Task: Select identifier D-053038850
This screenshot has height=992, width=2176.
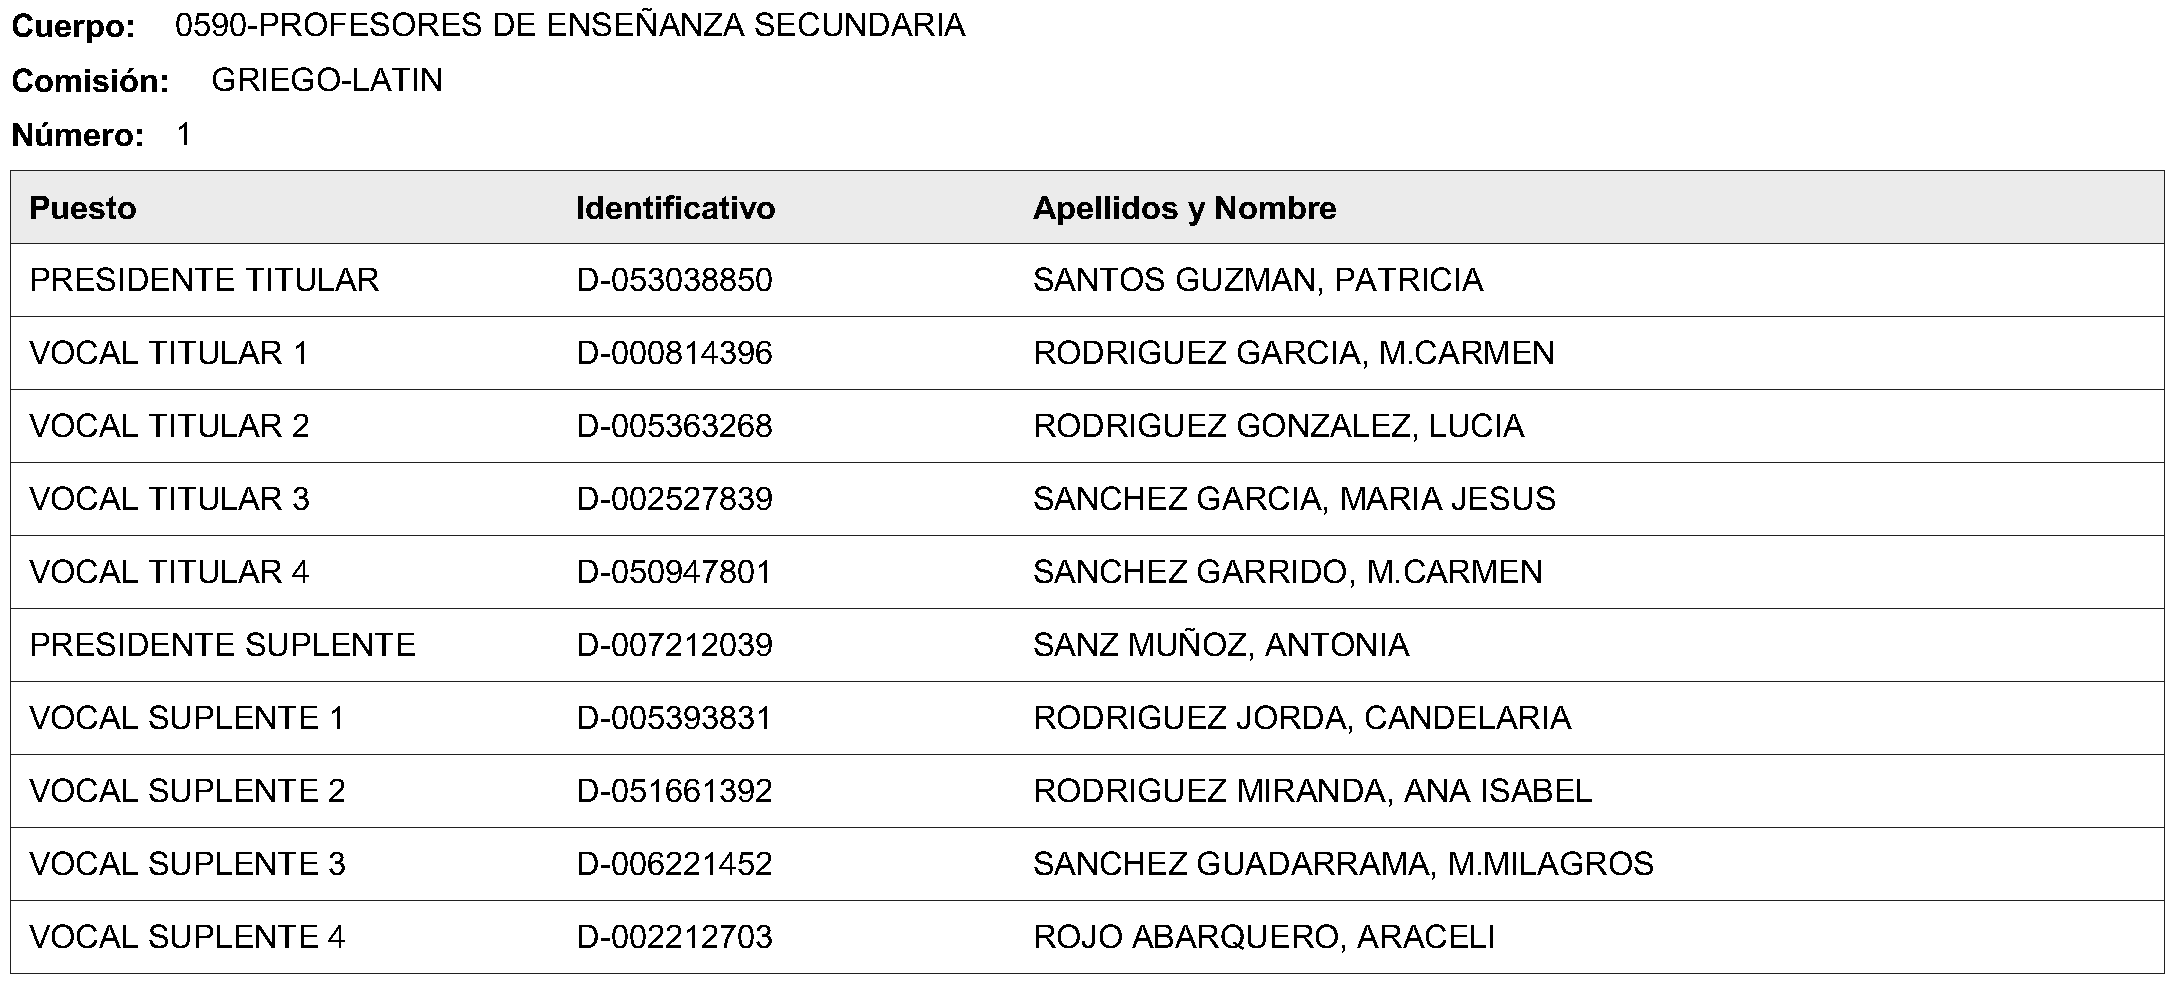Action: point(674,280)
